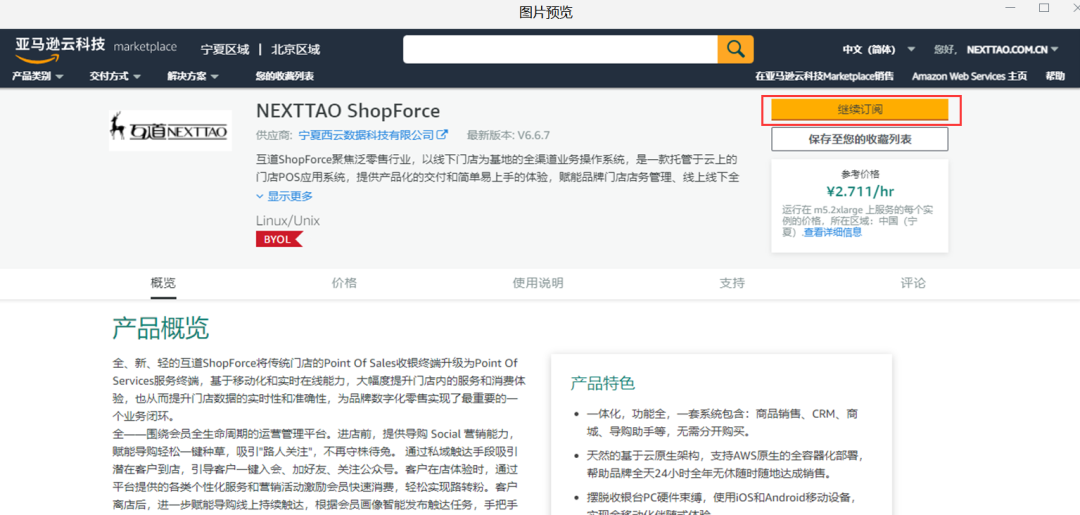The width and height of the screenshot is (1080, 515).
Task: Click the Linux/Unix platform label
Action: (x=288, y=221)
